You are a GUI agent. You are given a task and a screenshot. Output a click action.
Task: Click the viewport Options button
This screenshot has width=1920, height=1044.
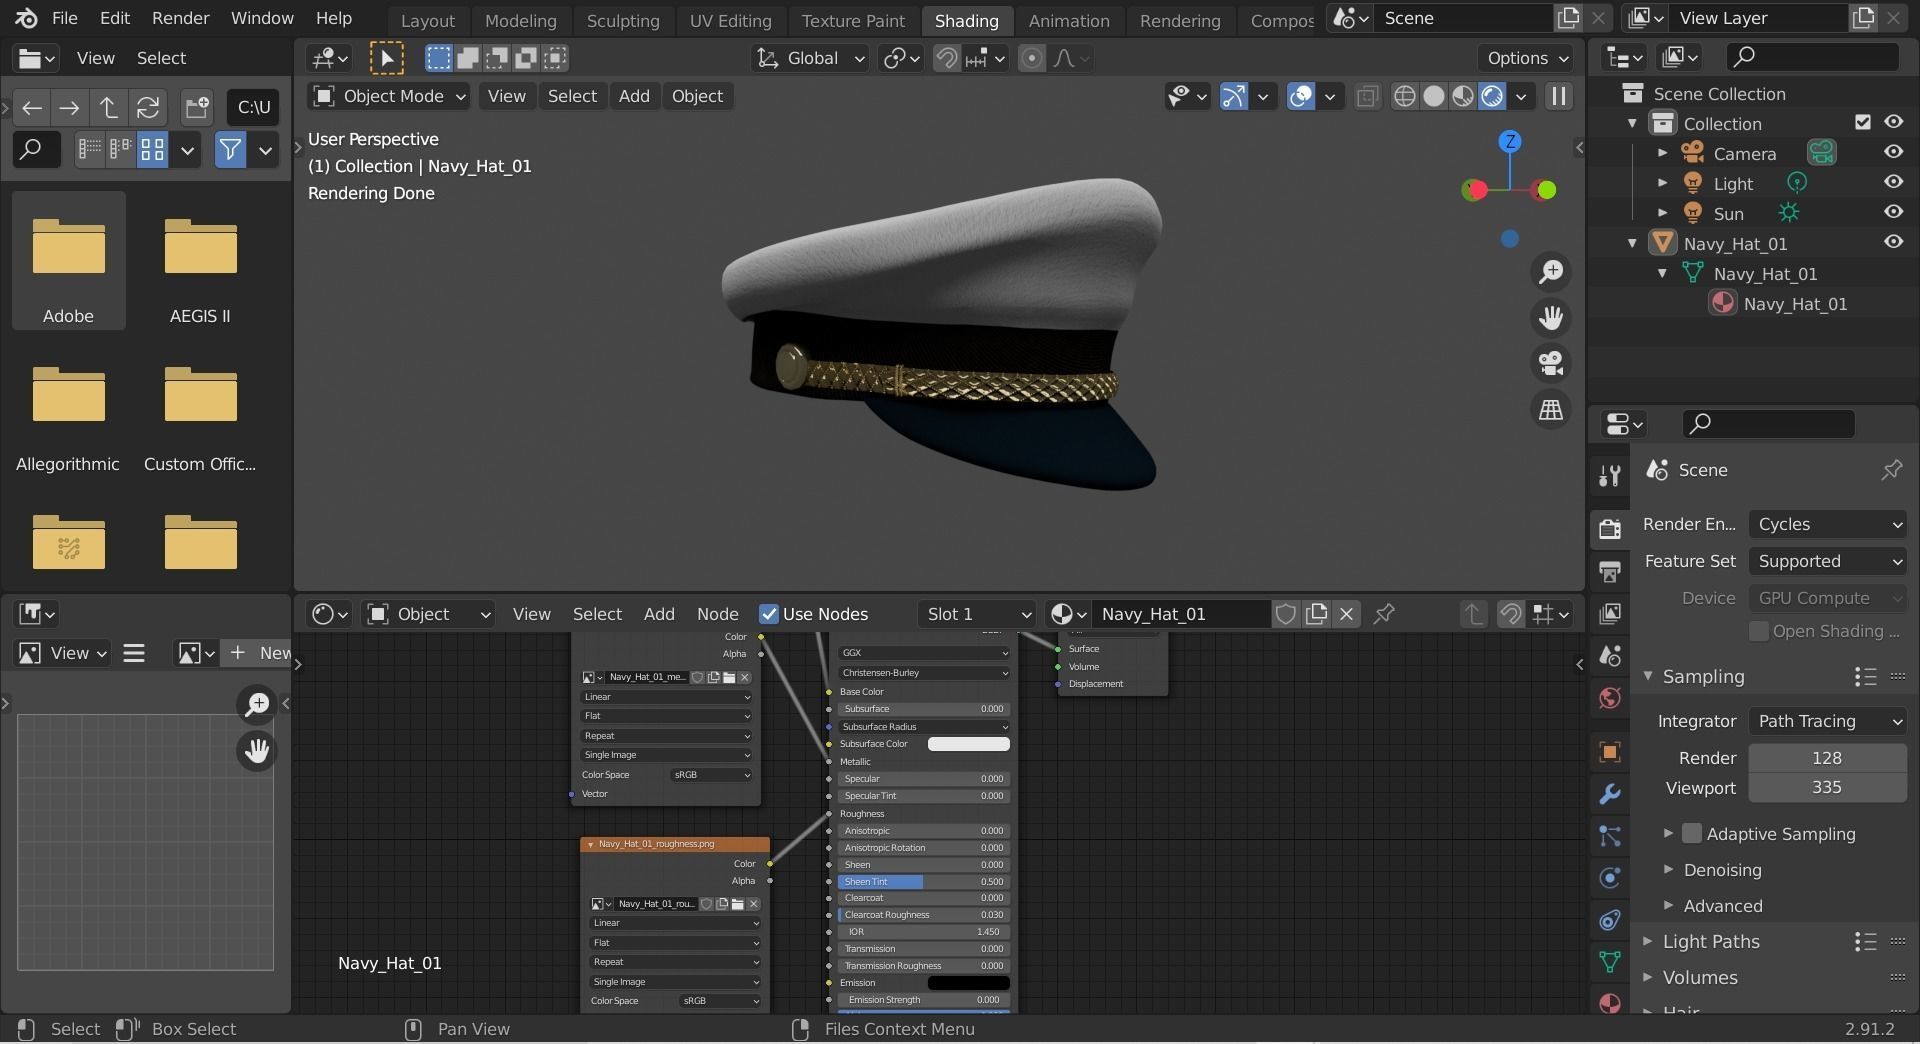pyautogui.click(x=1525, y=58)
